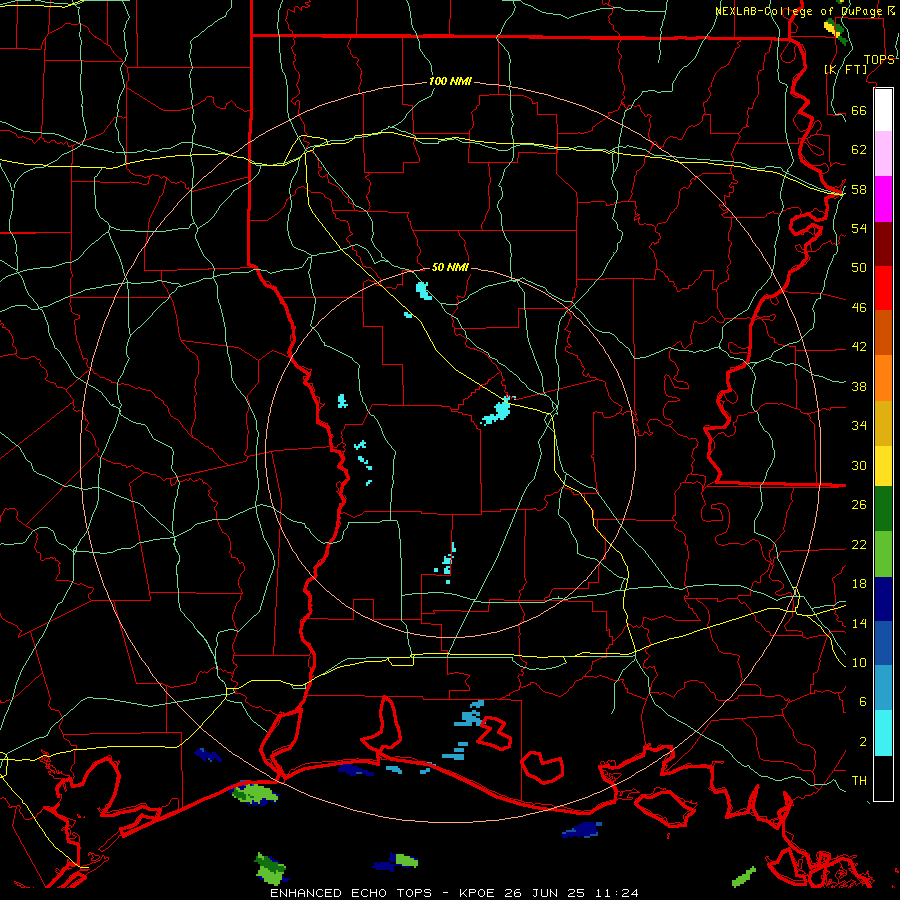This screenshot has height=900, width=900.
Task: Select the legend value "58"
Action: point(859,189)
